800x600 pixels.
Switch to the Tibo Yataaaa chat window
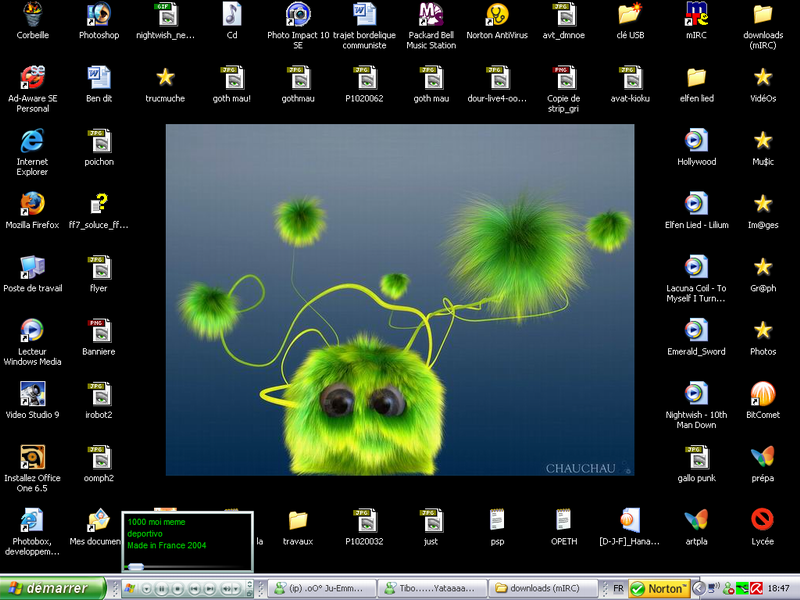[x=434, y=588]
